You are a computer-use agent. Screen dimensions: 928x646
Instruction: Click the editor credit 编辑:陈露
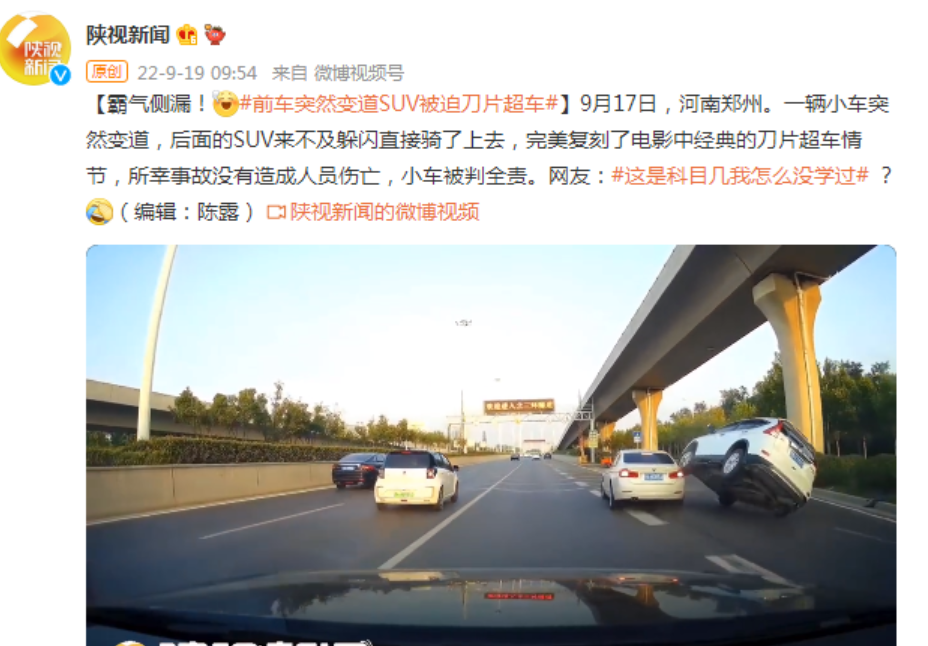[x=187, y=212]
